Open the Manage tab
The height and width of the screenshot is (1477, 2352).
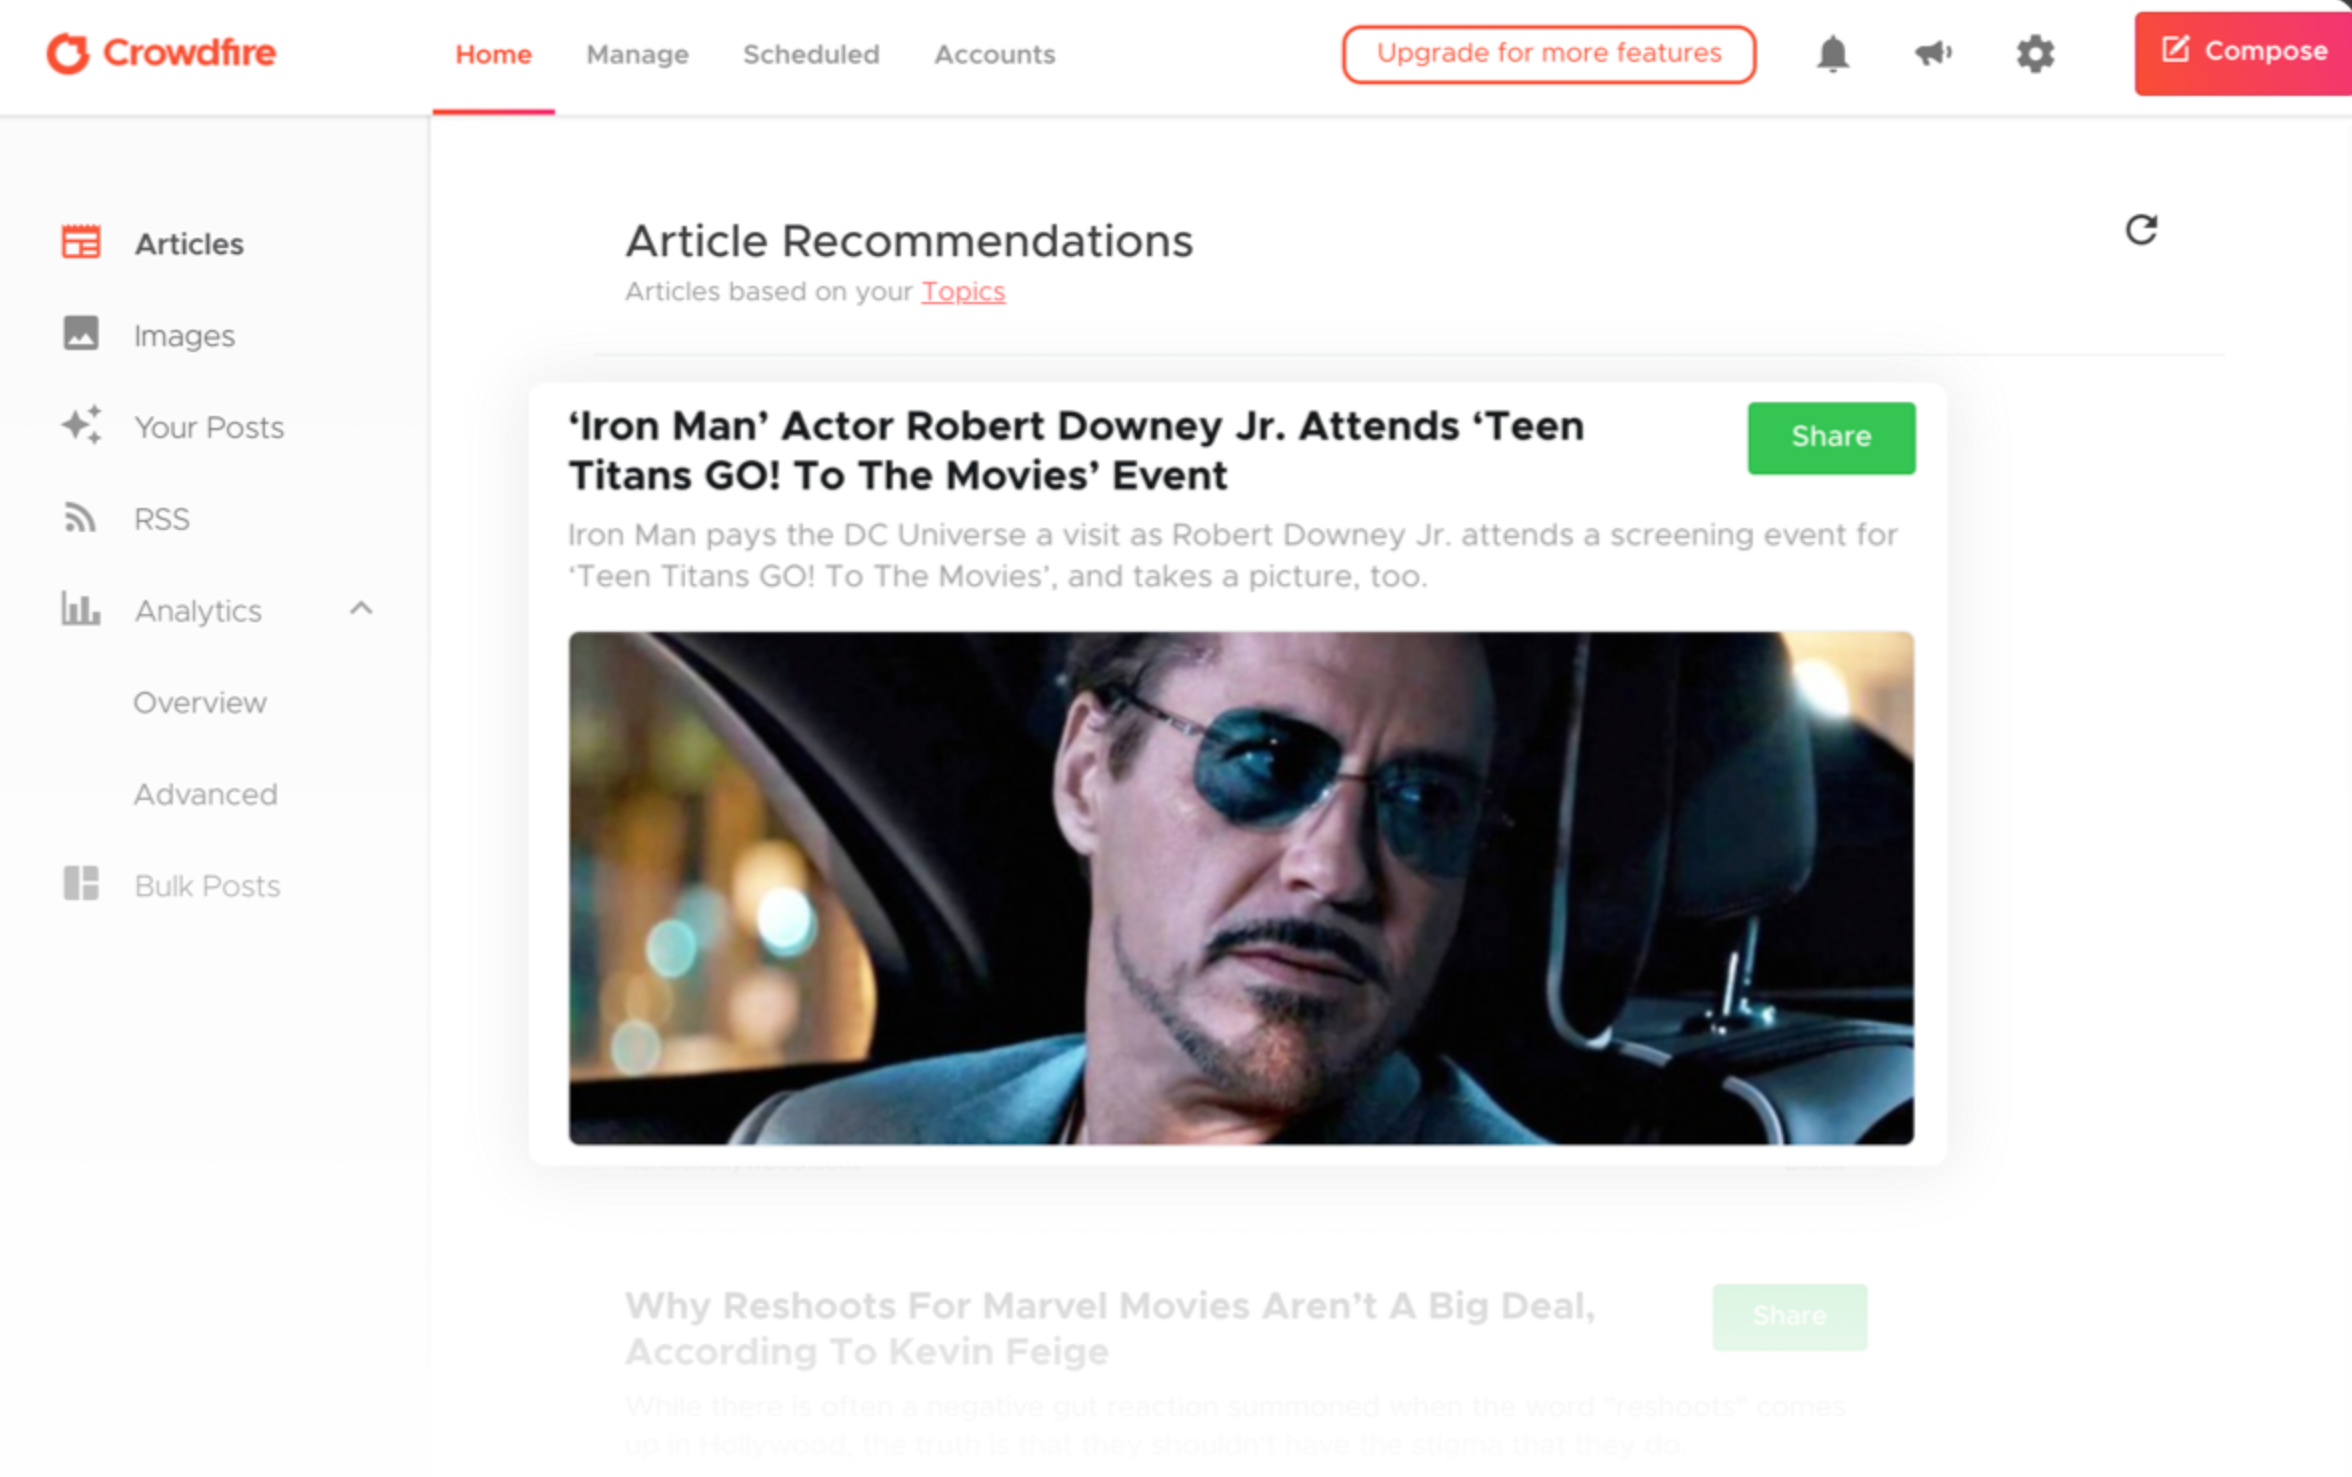click(636, 54)
